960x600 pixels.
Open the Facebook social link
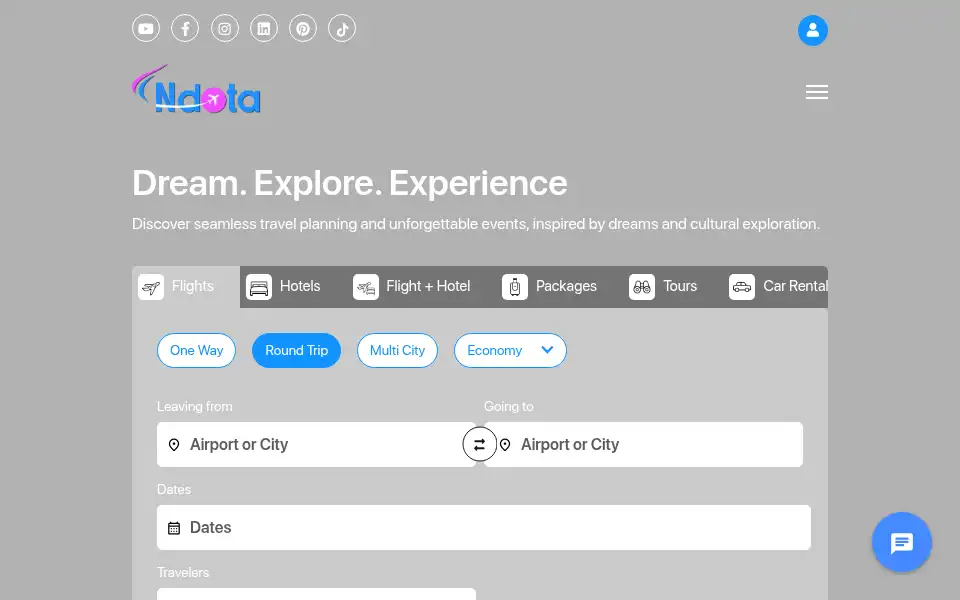(x=185, y=29)
